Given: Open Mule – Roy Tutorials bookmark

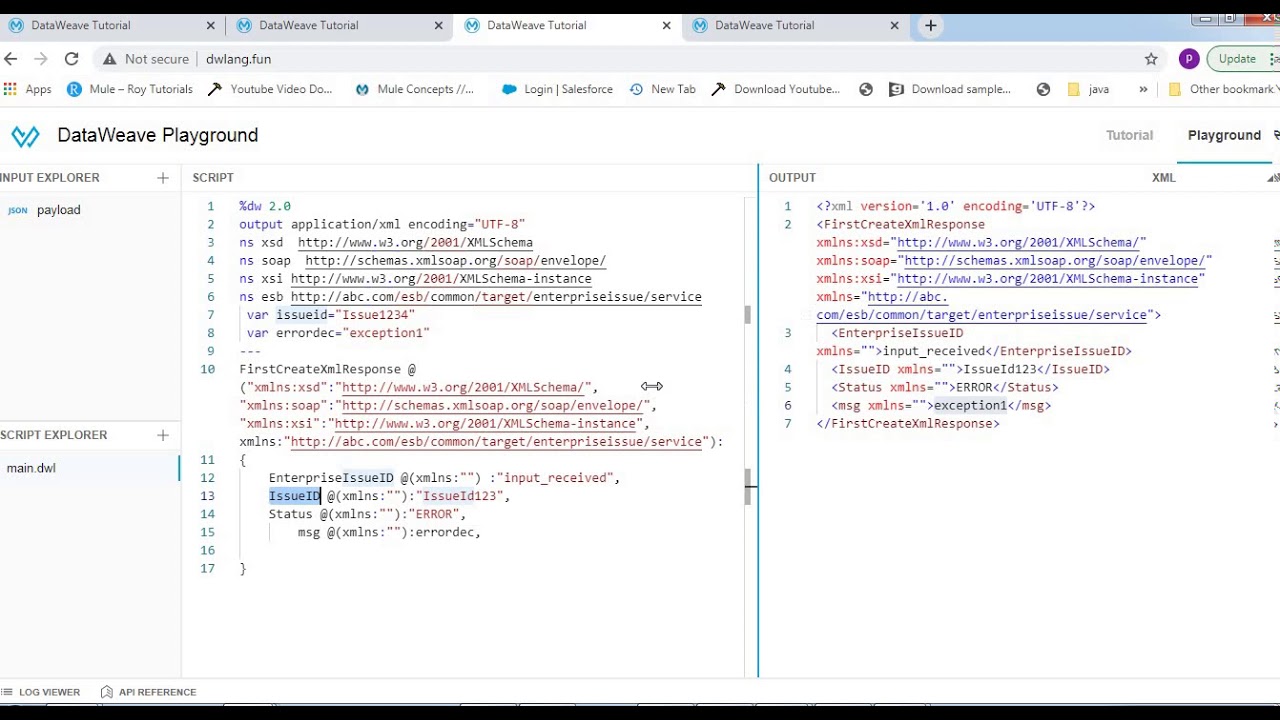Looking at the screenshot, I should (x=130, y=89).
